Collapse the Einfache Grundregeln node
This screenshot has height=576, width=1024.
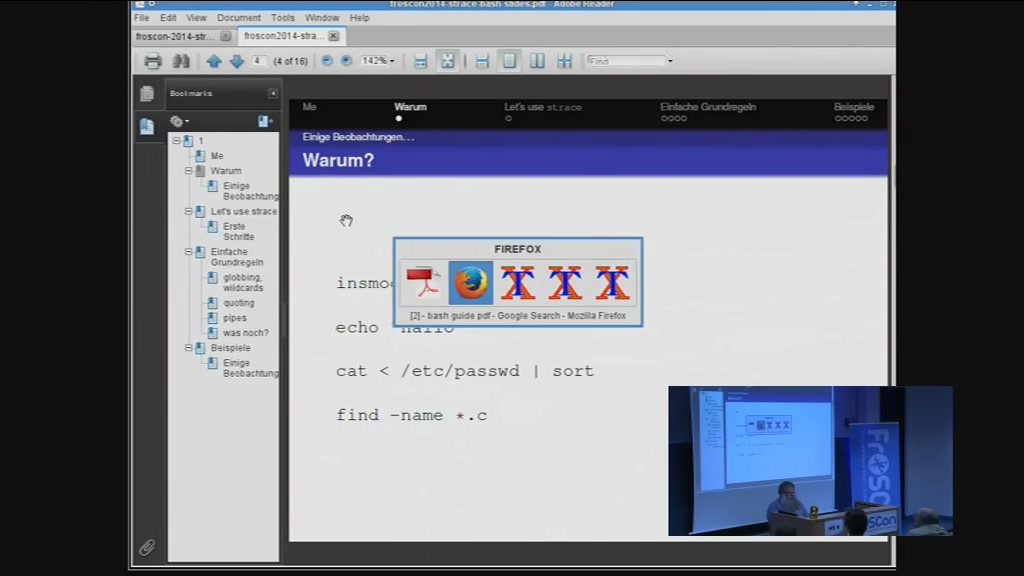189,251
